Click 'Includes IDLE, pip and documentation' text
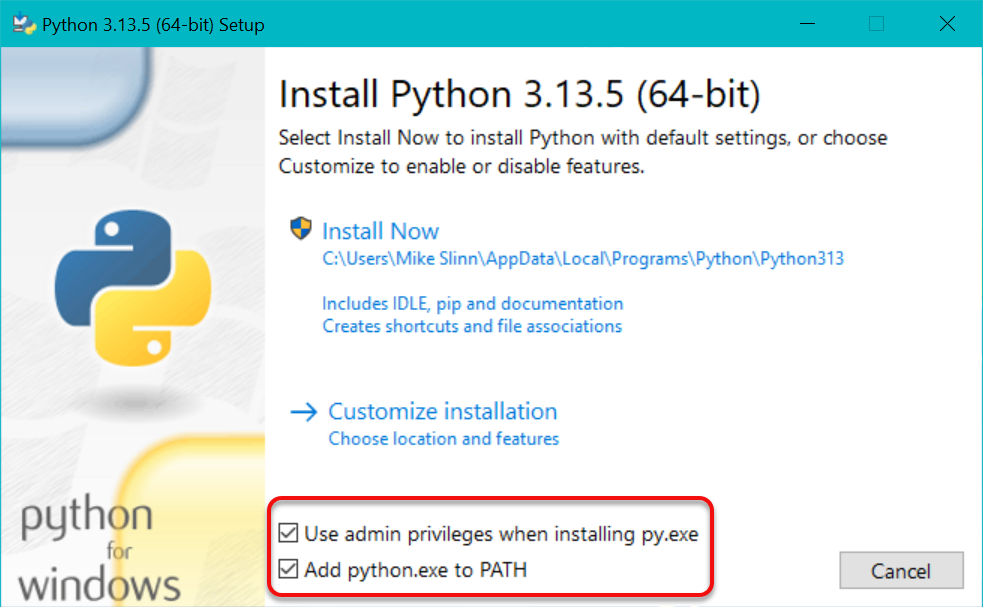 pyautogui.click(x=472, y=303)
